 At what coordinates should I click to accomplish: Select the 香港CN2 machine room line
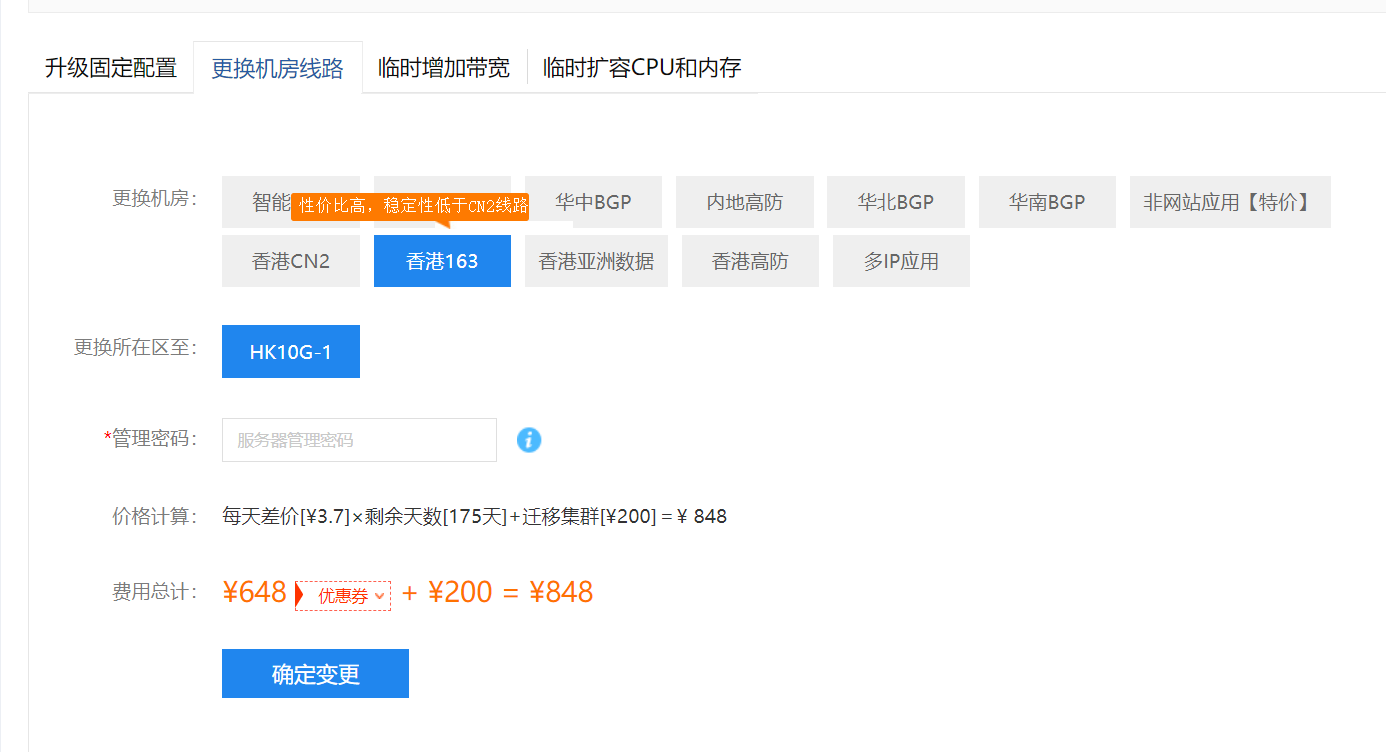[x=290, y=260]
